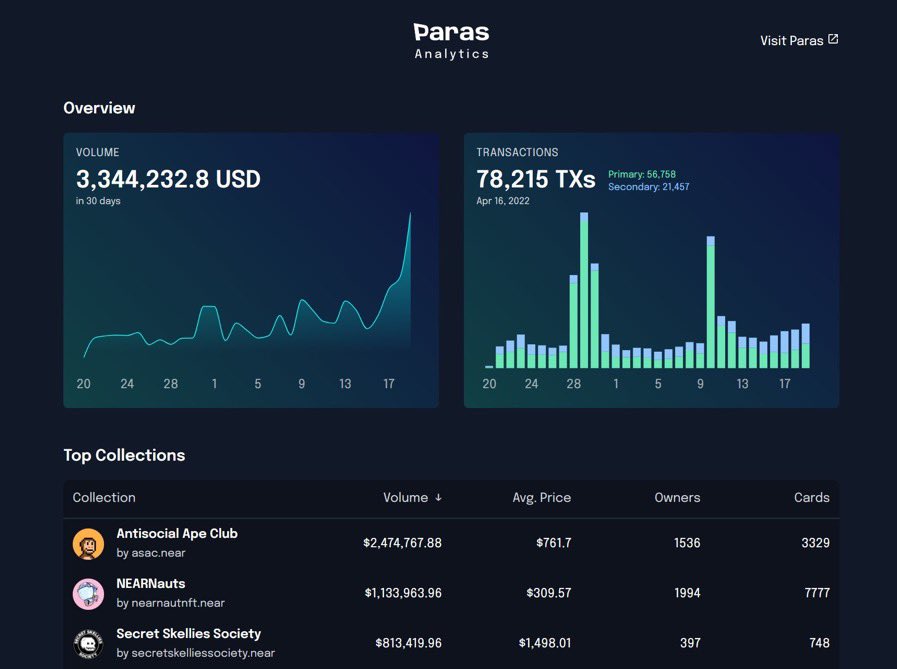The image size is (897, 669).
Task: Sort by the Cards column header
Action: pos(811,497)
